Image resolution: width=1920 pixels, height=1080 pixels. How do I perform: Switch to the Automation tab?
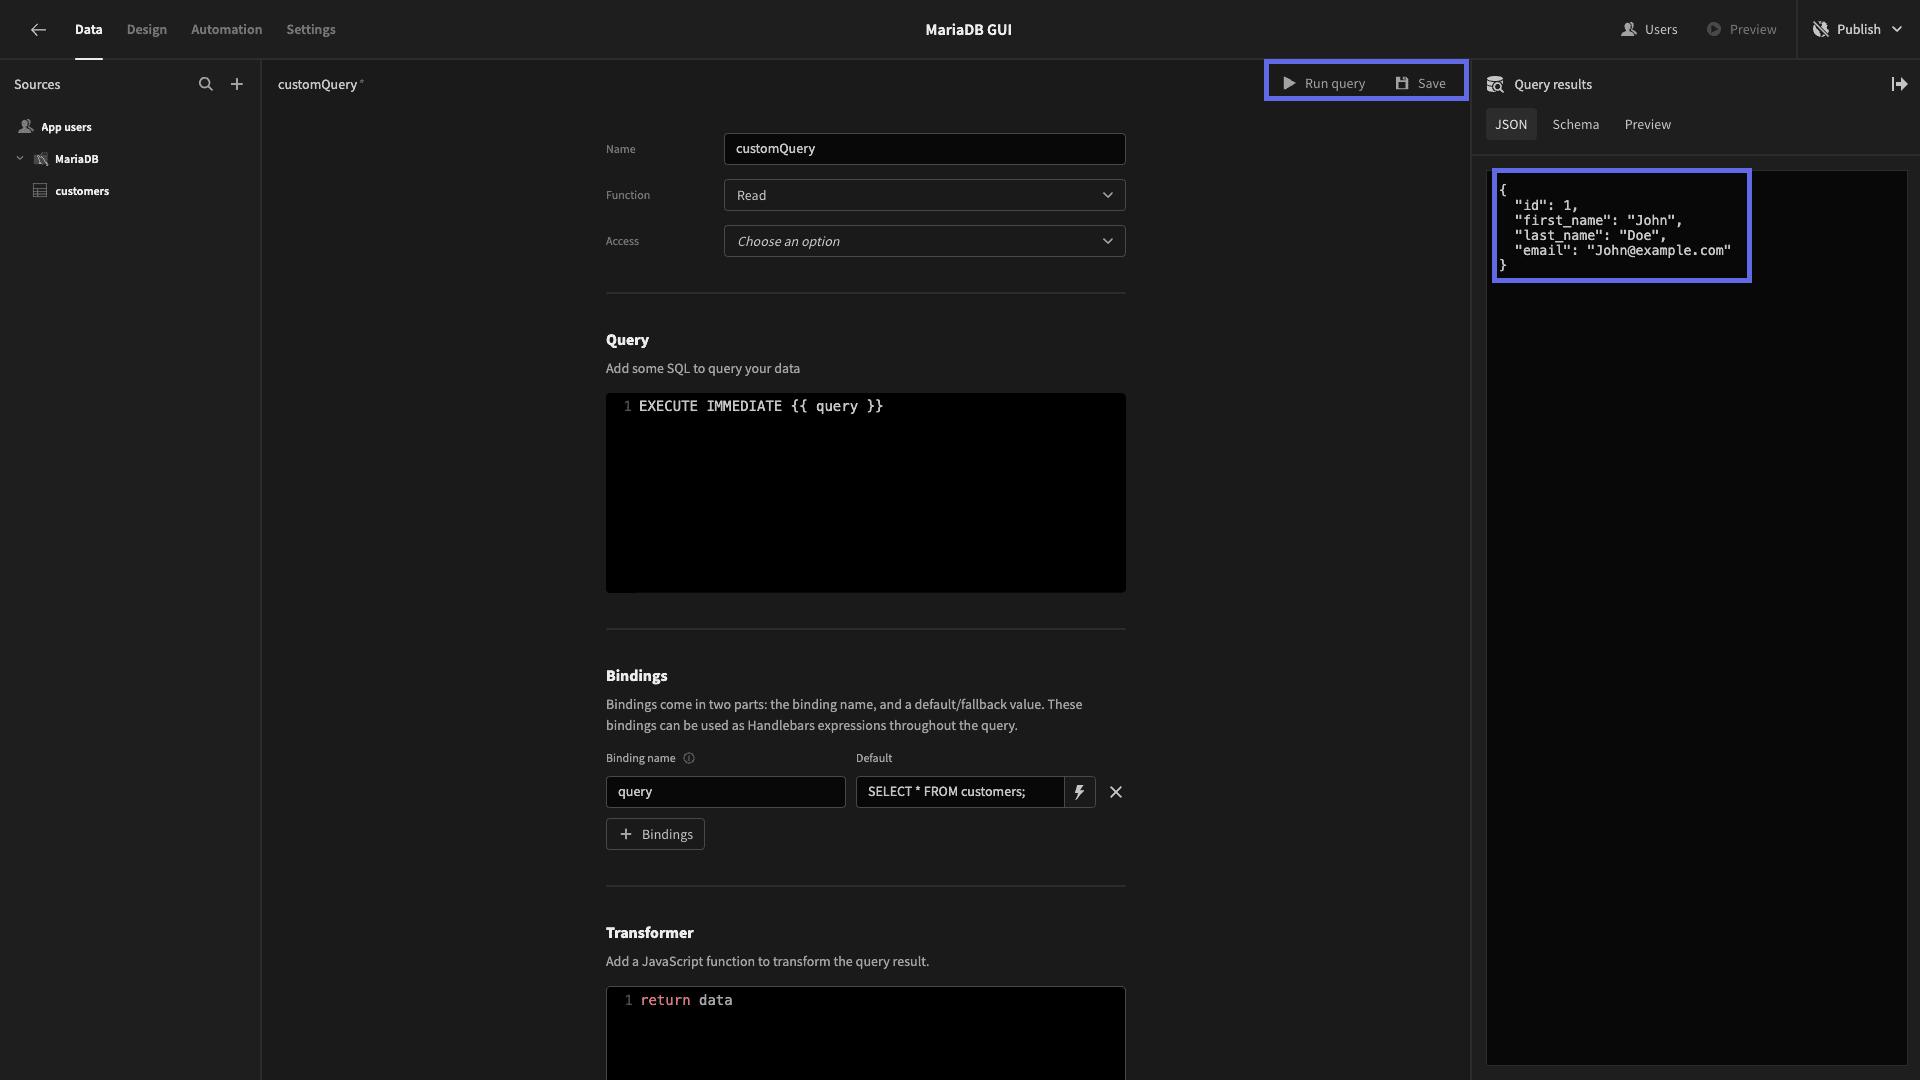click(x=226, y=30)
